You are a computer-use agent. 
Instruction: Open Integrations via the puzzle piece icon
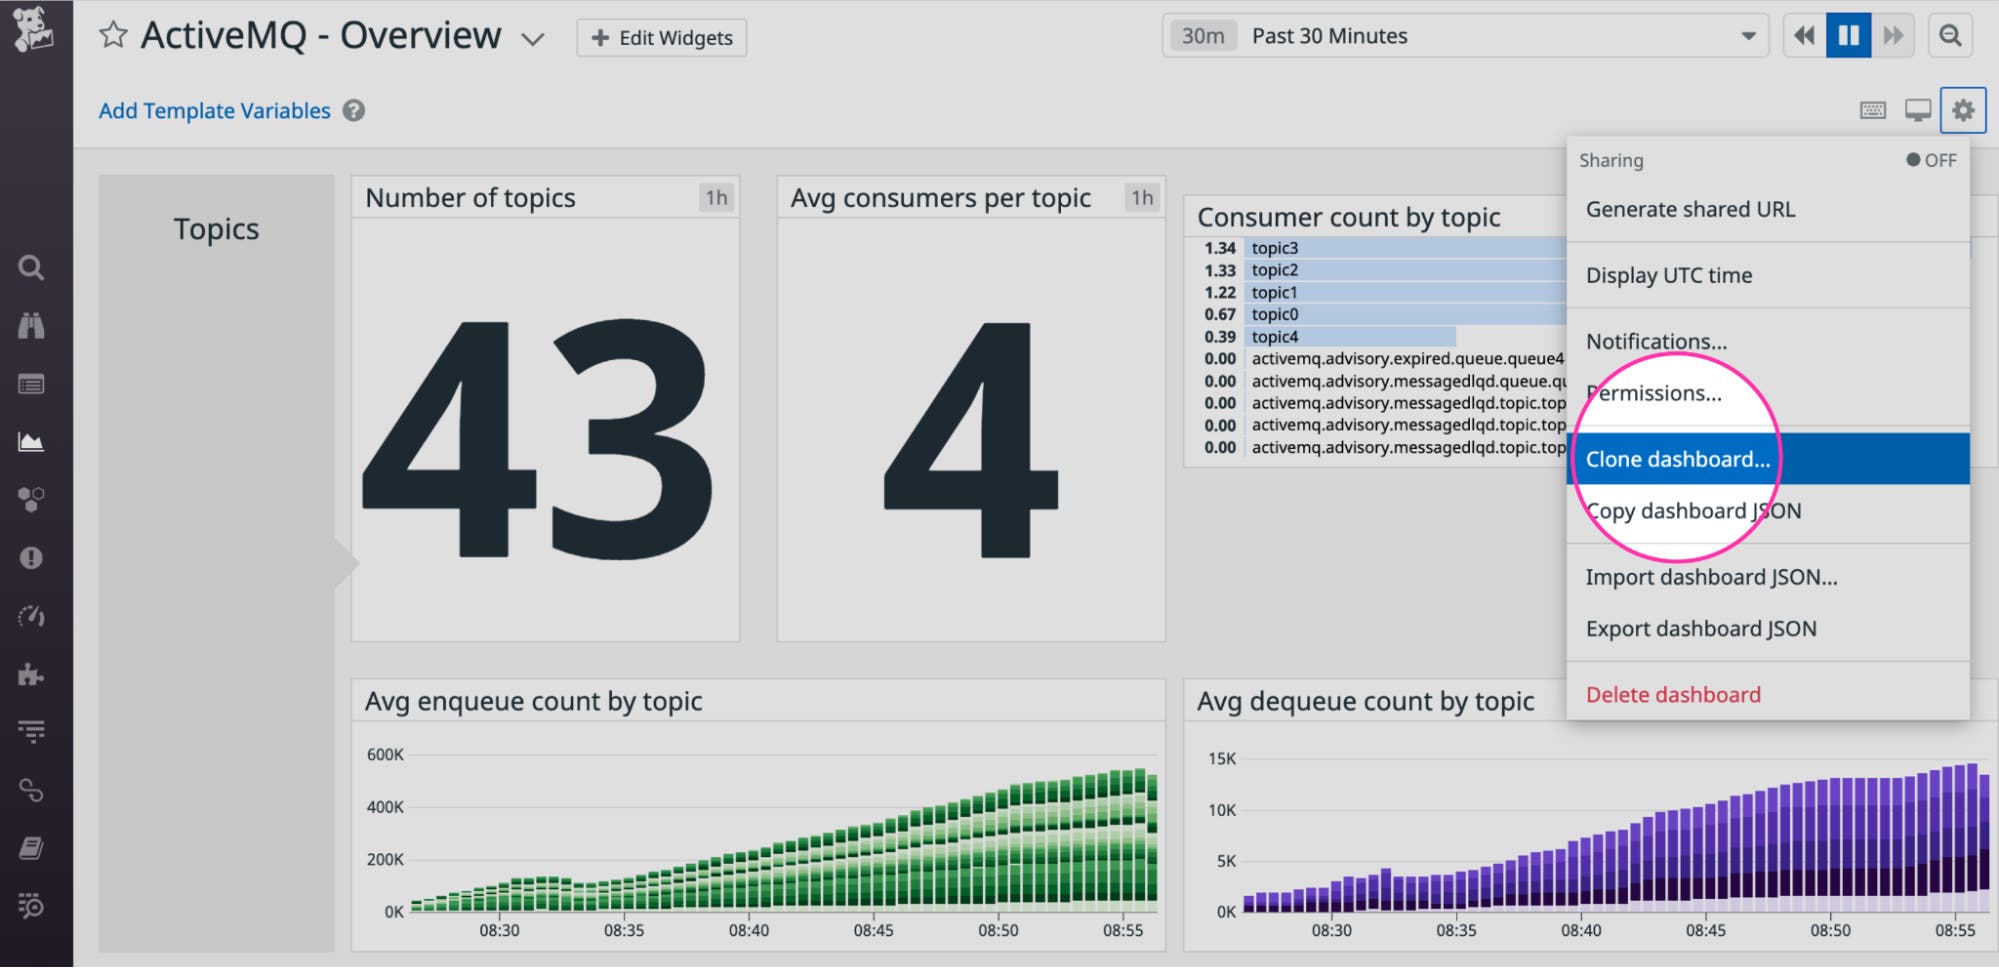pyautogui.click(x=32, y=675)
